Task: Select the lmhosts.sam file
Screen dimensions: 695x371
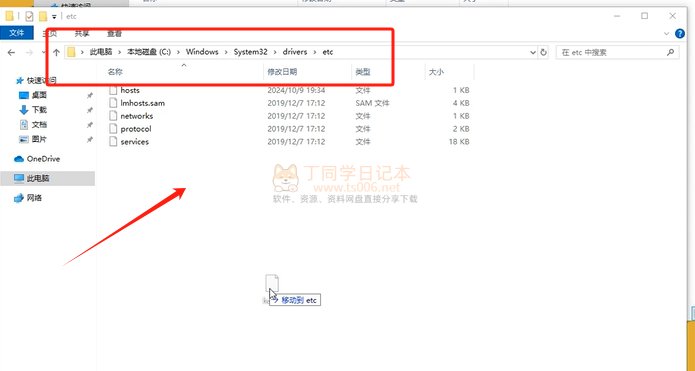Action: pyautogui.click(x=142, y=103)
